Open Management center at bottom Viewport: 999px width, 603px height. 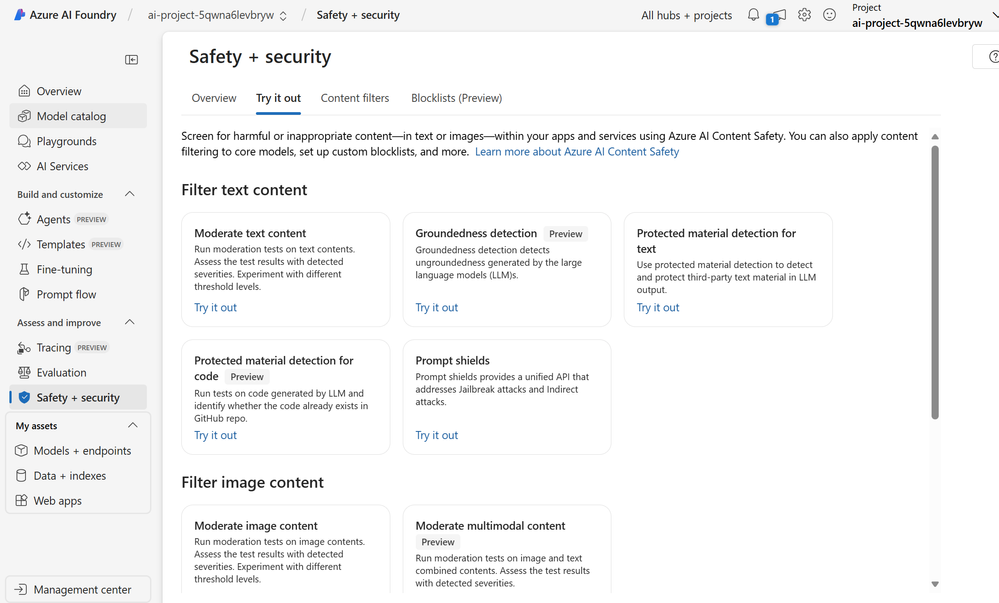pyautogui.click(x=78, y=590)
